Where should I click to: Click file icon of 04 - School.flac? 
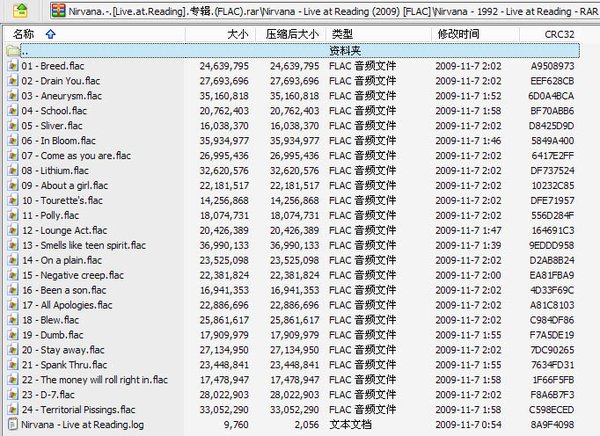[13, 111]
